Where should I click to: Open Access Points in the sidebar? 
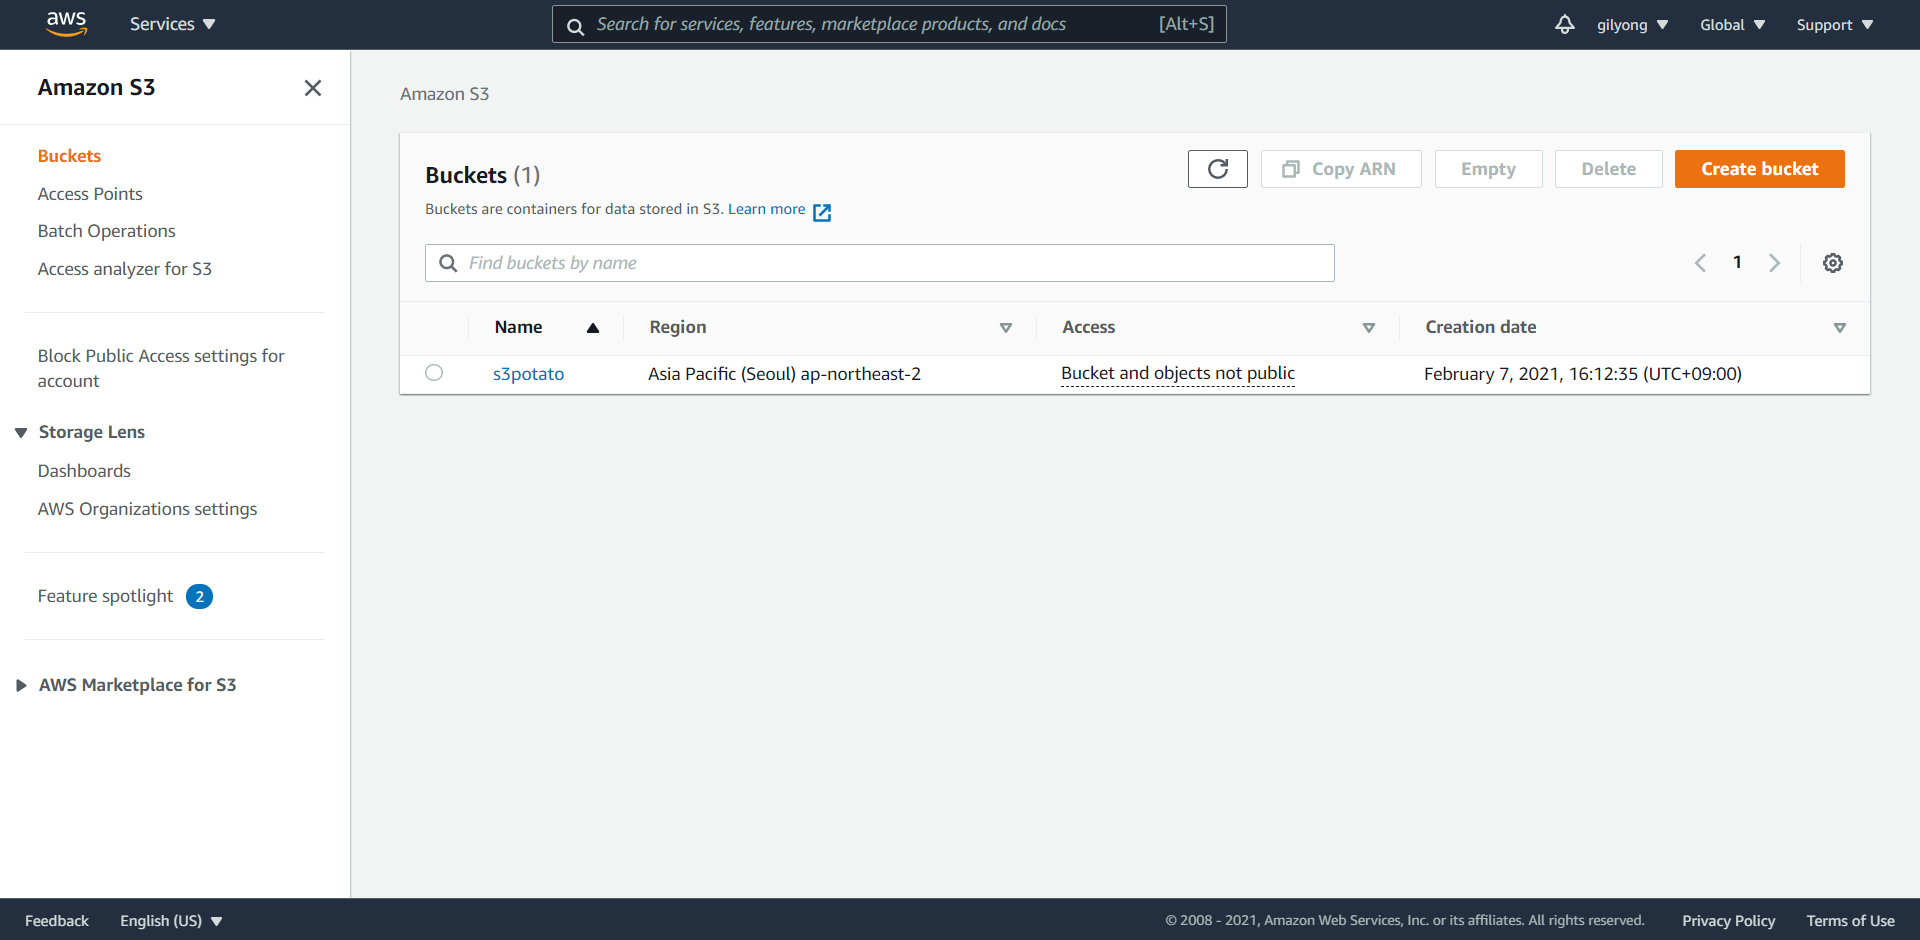pyautogui.click(x=90, y=194)
